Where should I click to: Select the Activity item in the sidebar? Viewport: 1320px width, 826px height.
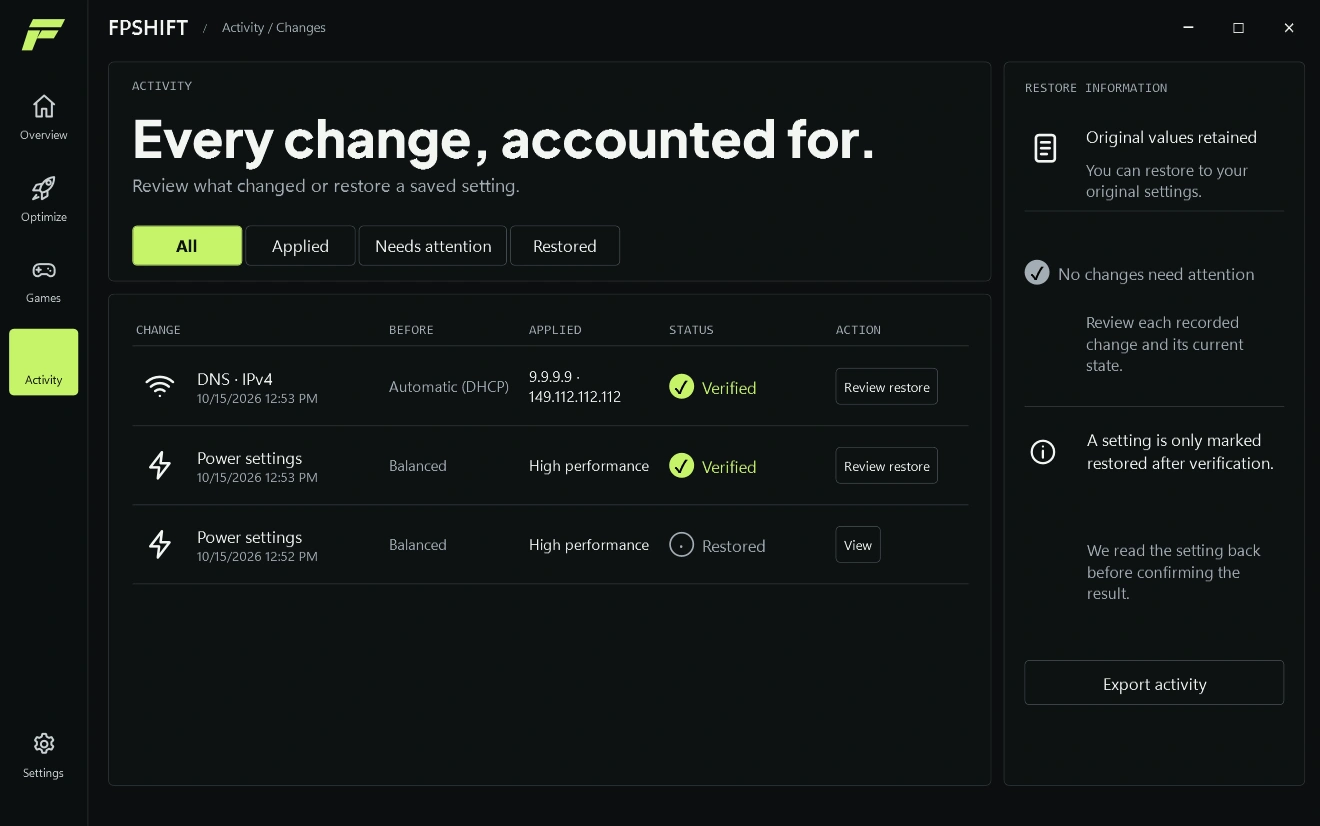pyautogui.click(x=44, y=362)
